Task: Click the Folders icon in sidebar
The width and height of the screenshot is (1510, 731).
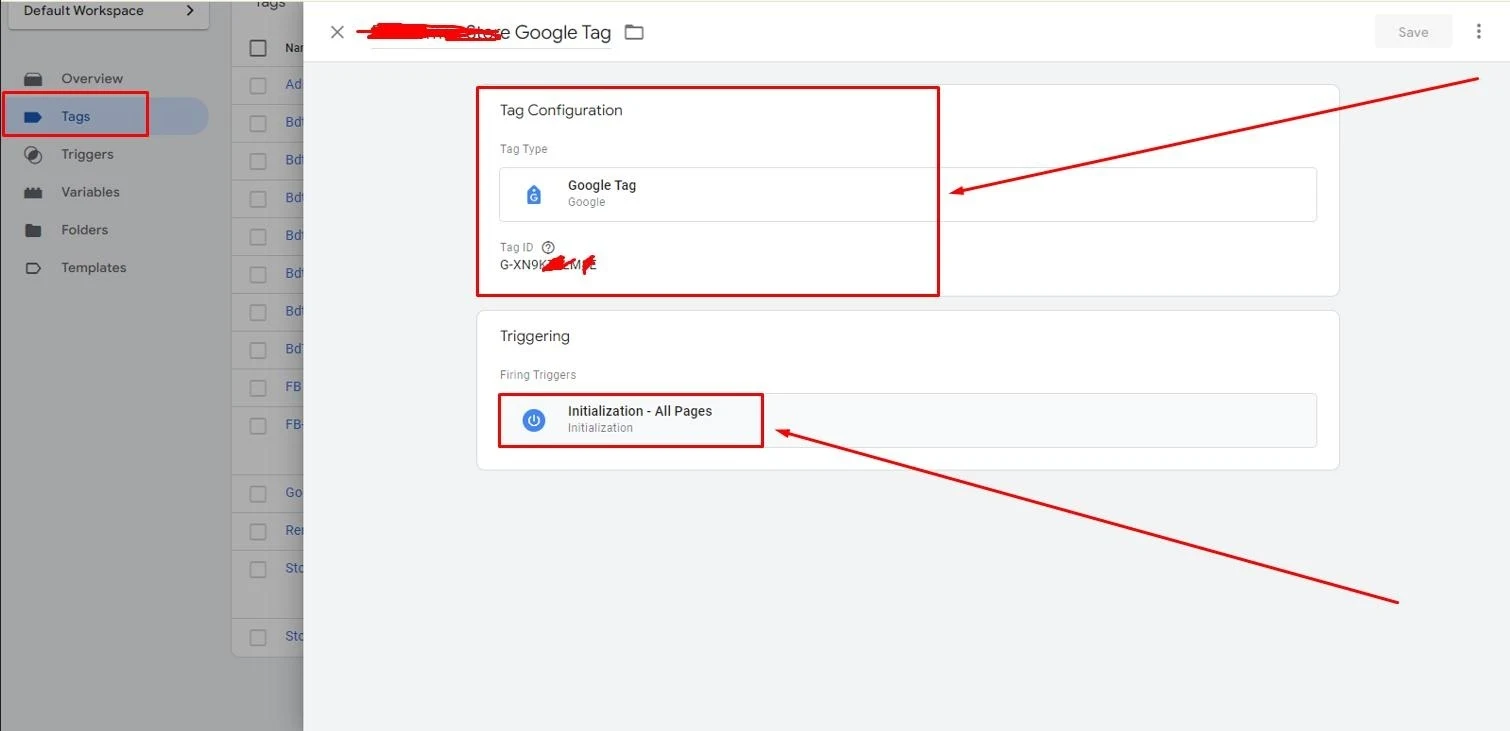Action: pos(33,230)
